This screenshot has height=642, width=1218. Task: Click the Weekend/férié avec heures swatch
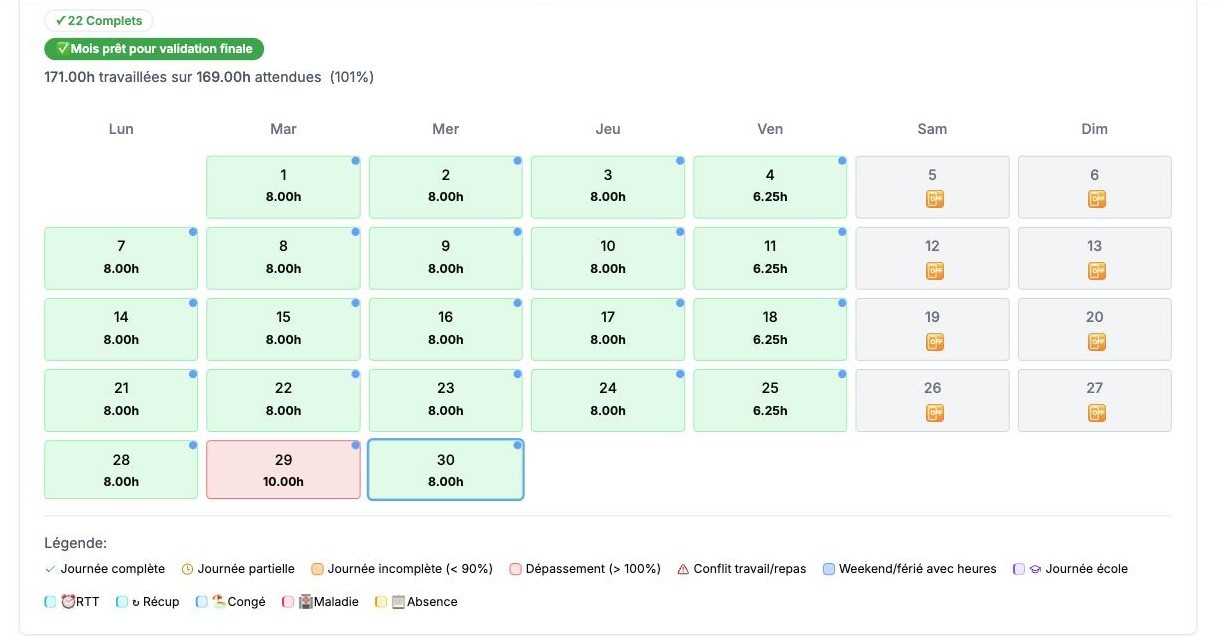click(x=829, y=569)
